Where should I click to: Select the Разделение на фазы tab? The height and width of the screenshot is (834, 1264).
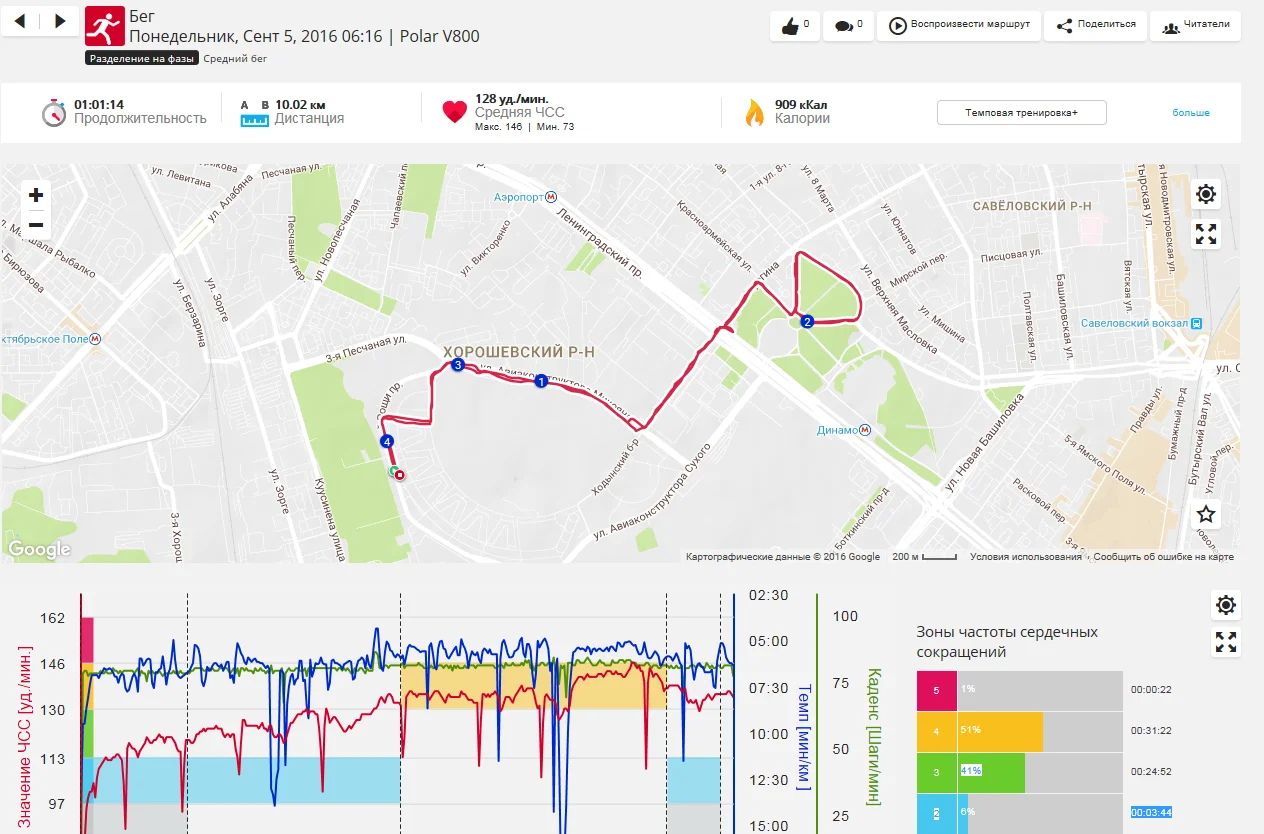tap(141, 59)
